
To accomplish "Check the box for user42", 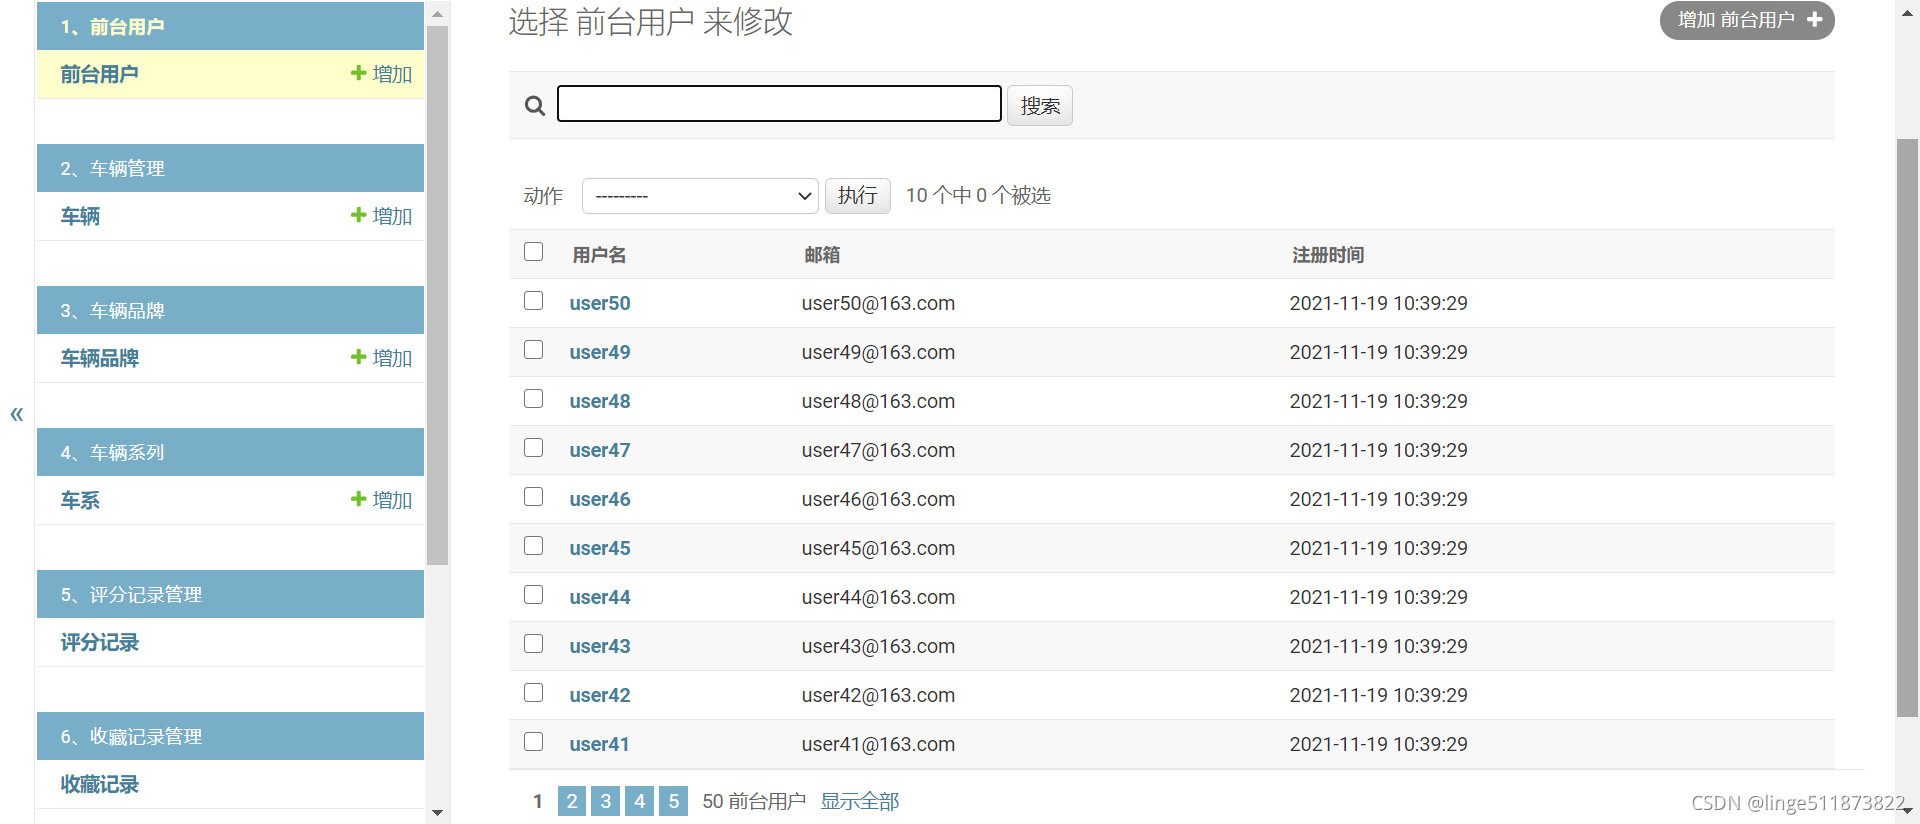I will [534, 693].
